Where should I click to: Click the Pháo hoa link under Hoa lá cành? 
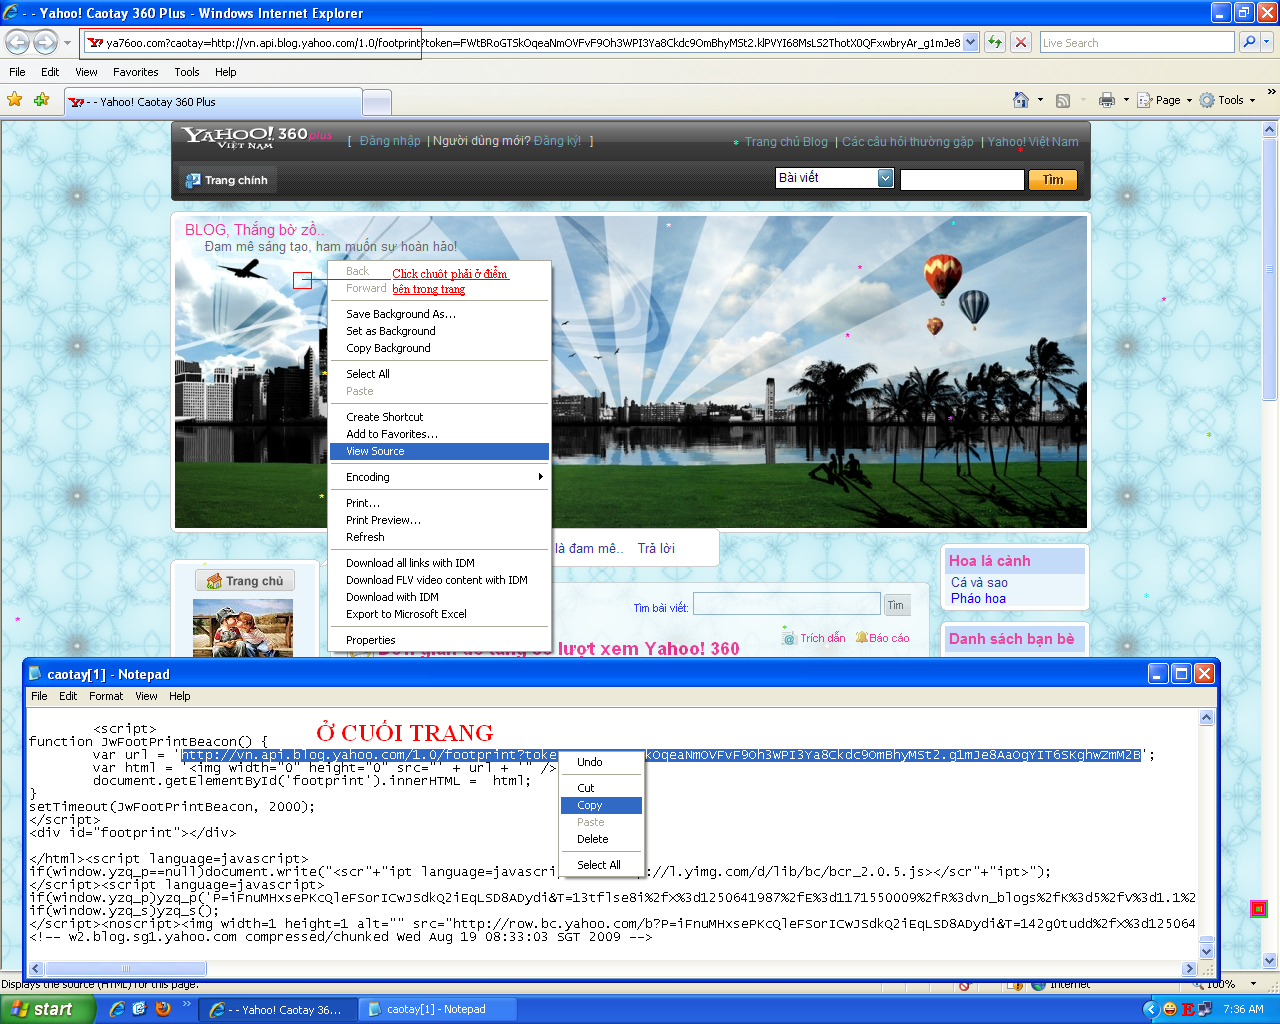pos(978,598)
